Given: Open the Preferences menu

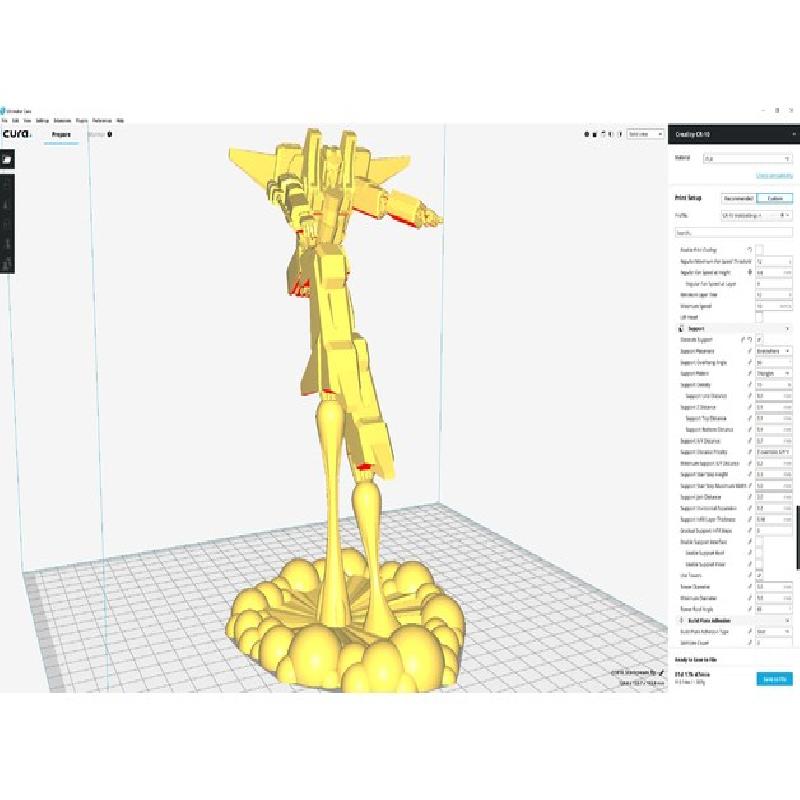Looking at the screenshot, I should (x=102, y=121).
